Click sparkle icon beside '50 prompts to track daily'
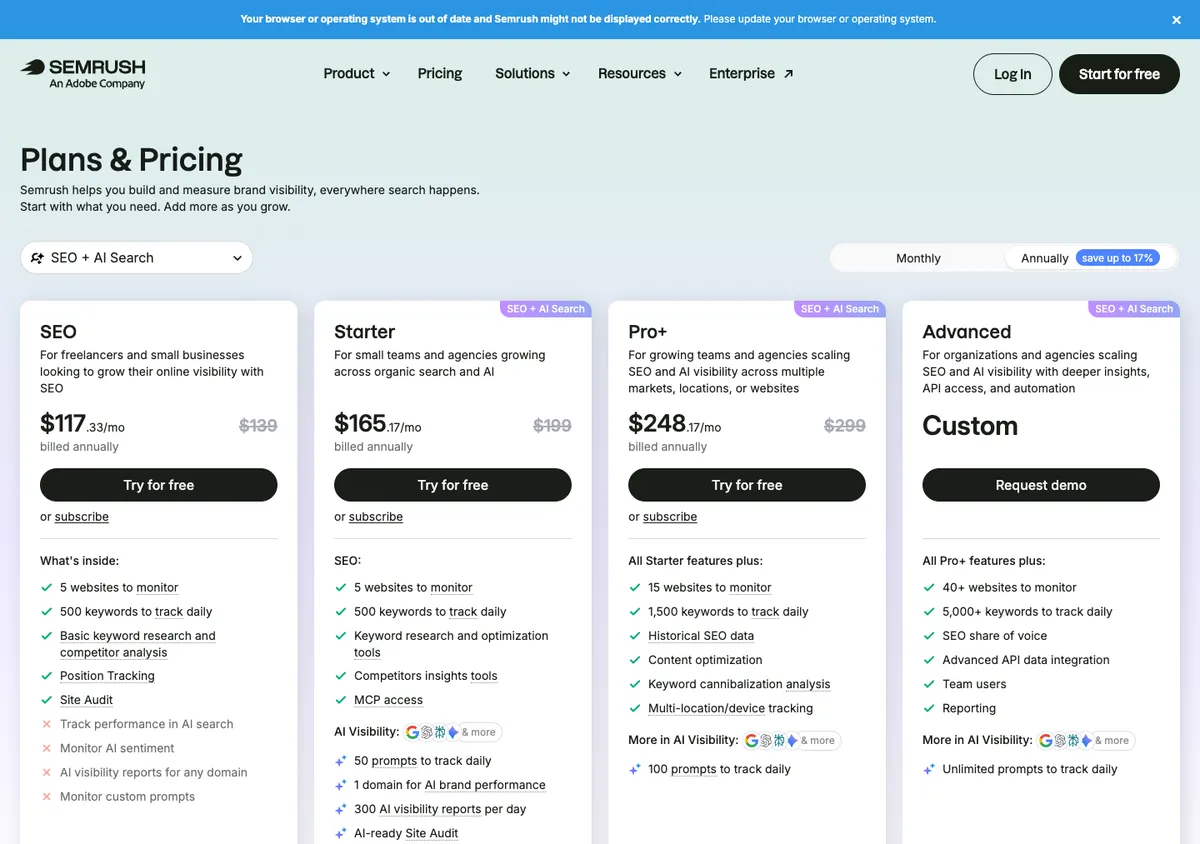This screenshot has width=1200, height=844. pyautogui.click(x=340, y=761)
